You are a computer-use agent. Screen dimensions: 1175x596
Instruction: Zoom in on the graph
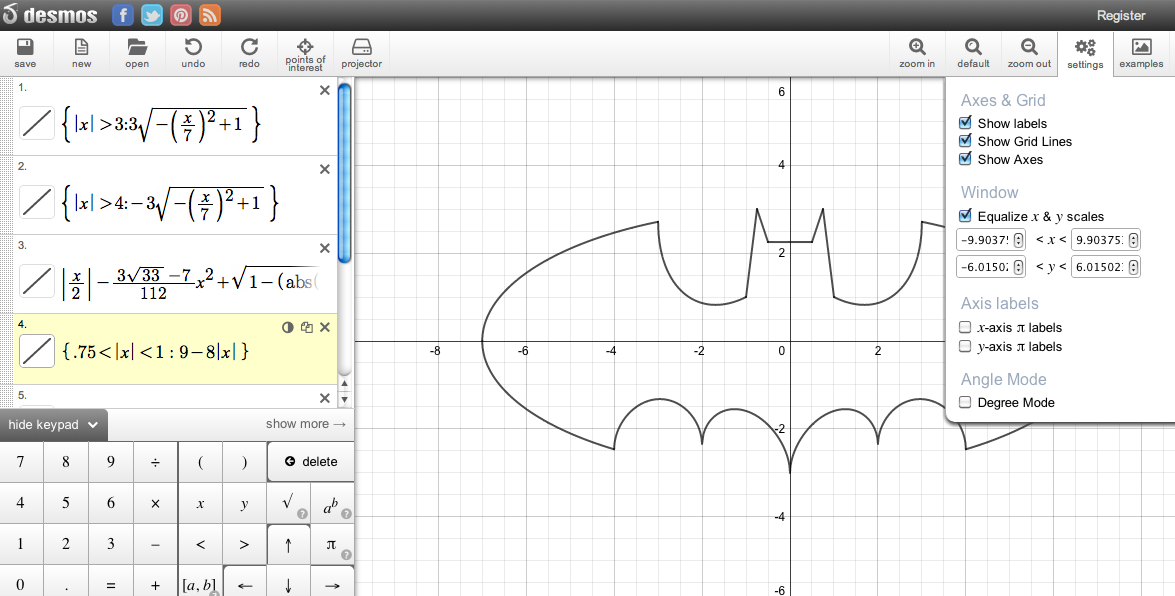point(916,53)
